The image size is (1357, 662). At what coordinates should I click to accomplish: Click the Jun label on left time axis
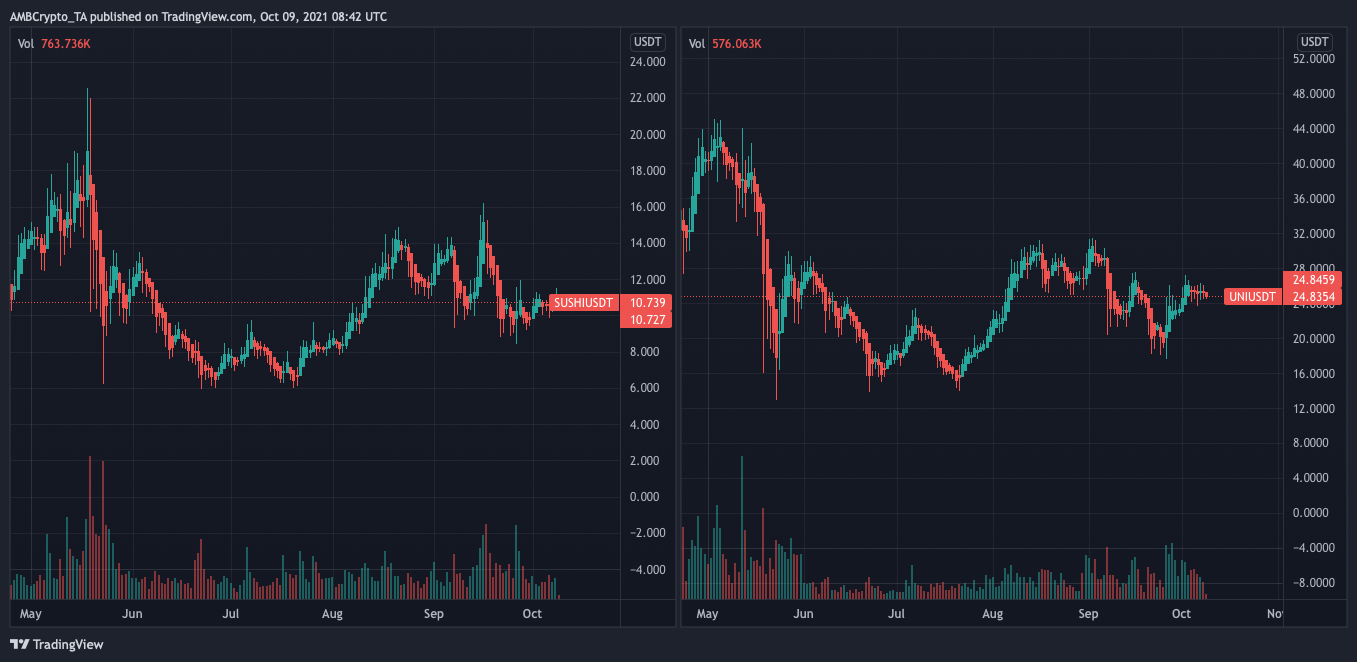pyautogui.click(x=132, y=613)
